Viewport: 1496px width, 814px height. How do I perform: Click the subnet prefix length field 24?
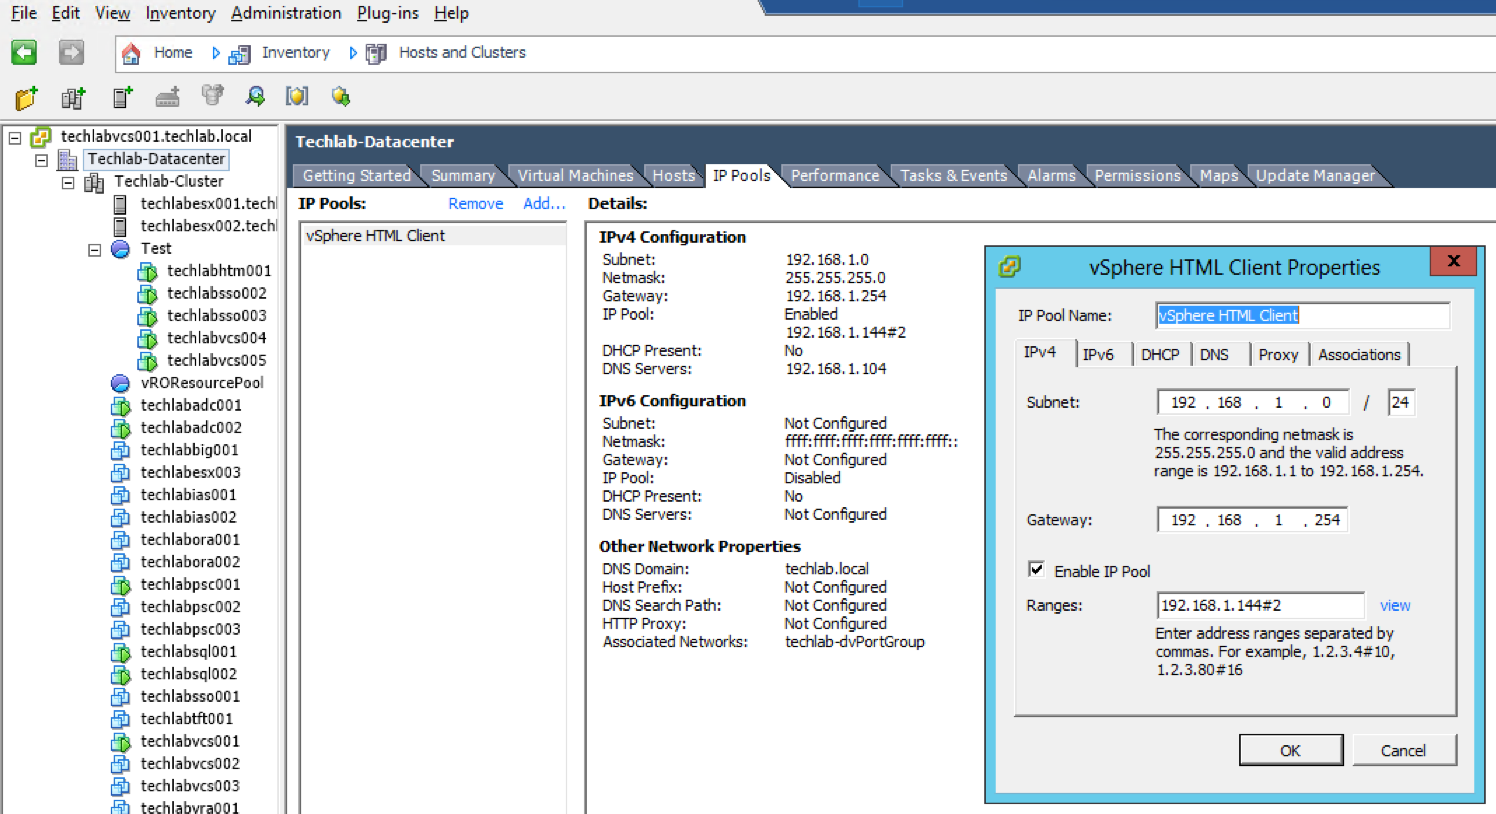[x=1401, y=402]
